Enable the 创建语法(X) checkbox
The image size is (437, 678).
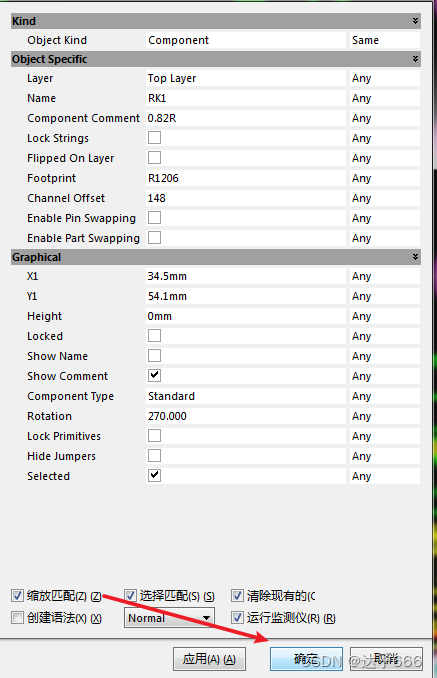(17, 617)
